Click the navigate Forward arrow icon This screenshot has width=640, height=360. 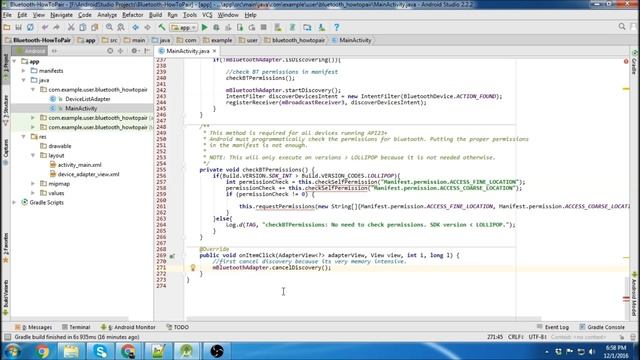click(147, 27)
